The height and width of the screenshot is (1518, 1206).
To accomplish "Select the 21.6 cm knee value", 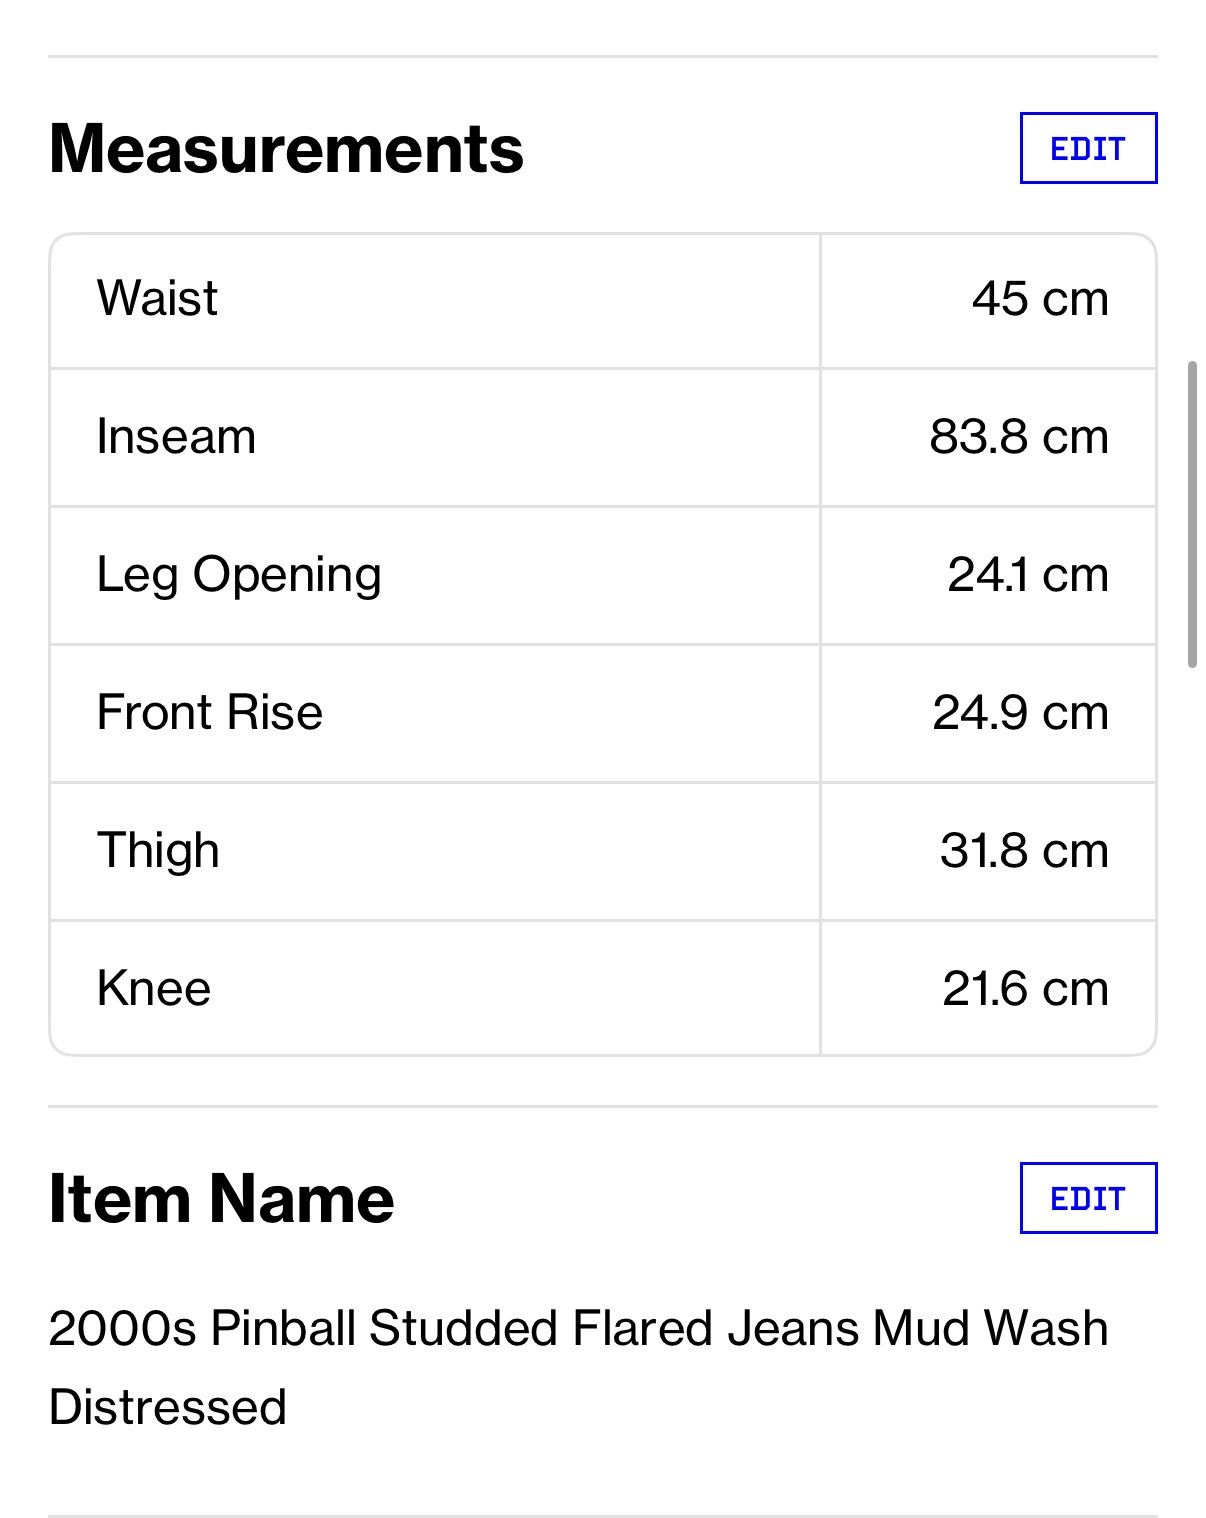I will click(x=1025, y=989).
